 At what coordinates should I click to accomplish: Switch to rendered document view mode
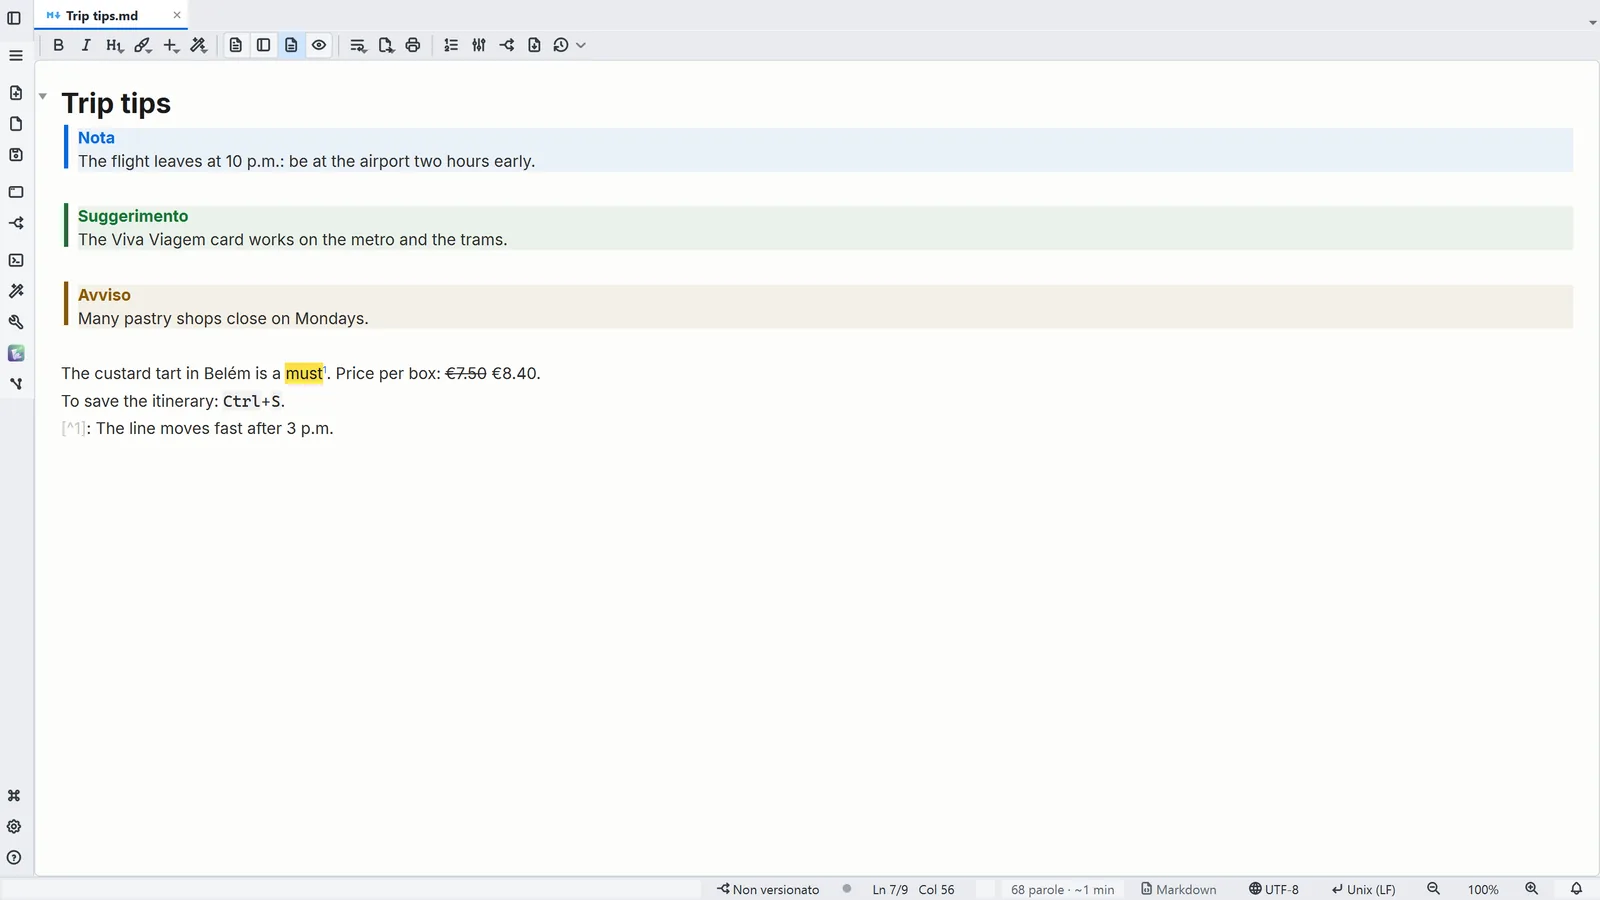291,45
